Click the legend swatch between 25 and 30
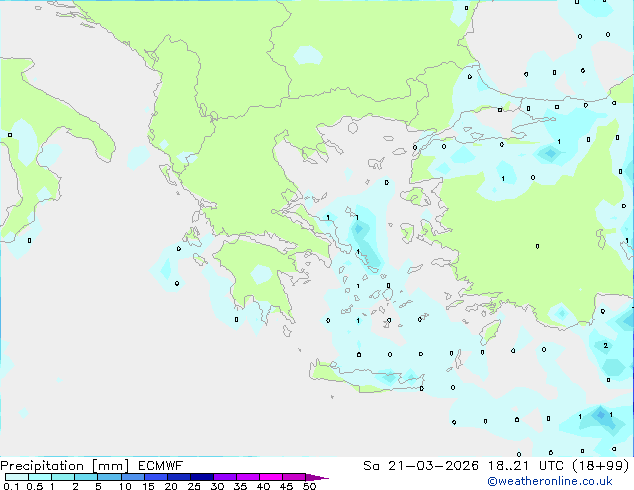Screen dimensions: 634x490 point(202,477)
